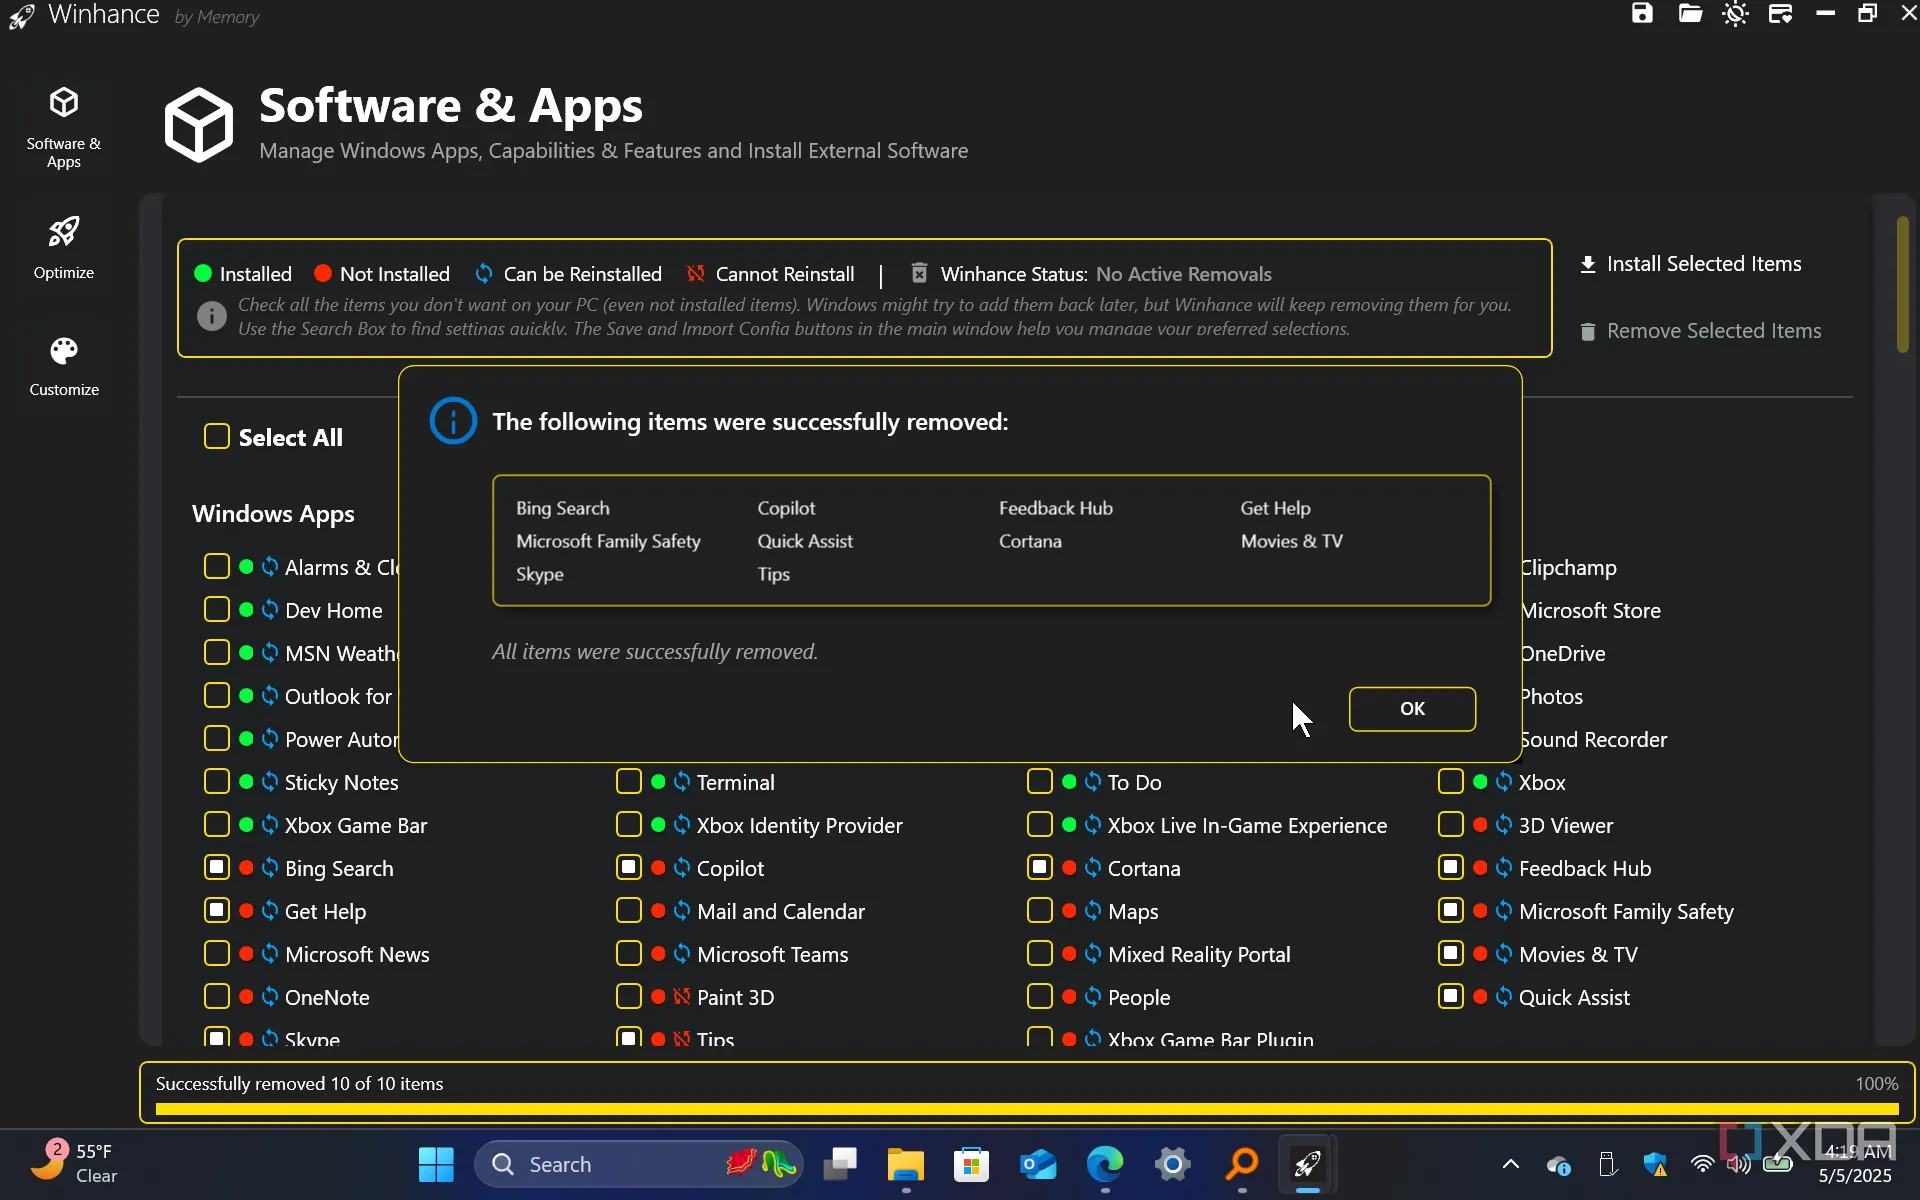Click the green status dot next to Terminal
Screen dimensions: 1920x1200
(658, 782)
